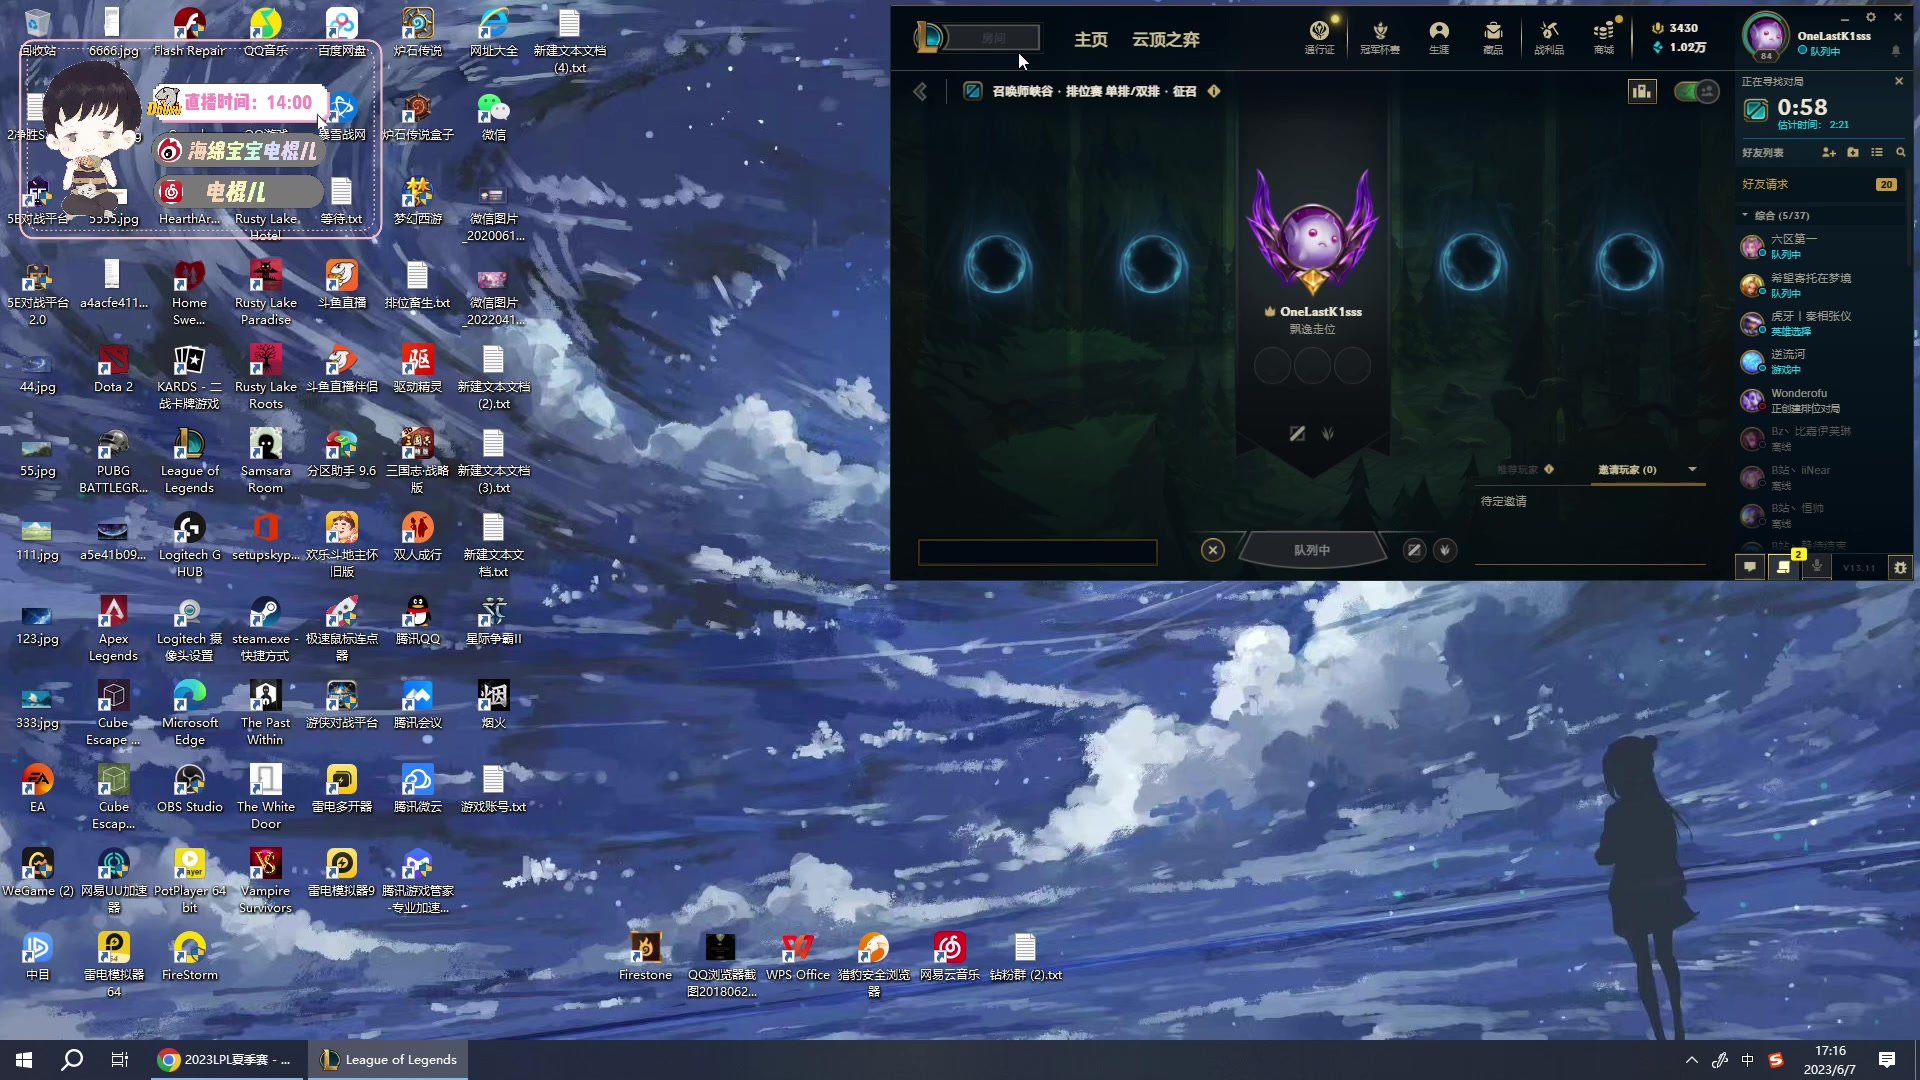Open Task View on the taskbar
Image resolution: width=1920 pixels, height=1080 pixels.
[120, 1060]
